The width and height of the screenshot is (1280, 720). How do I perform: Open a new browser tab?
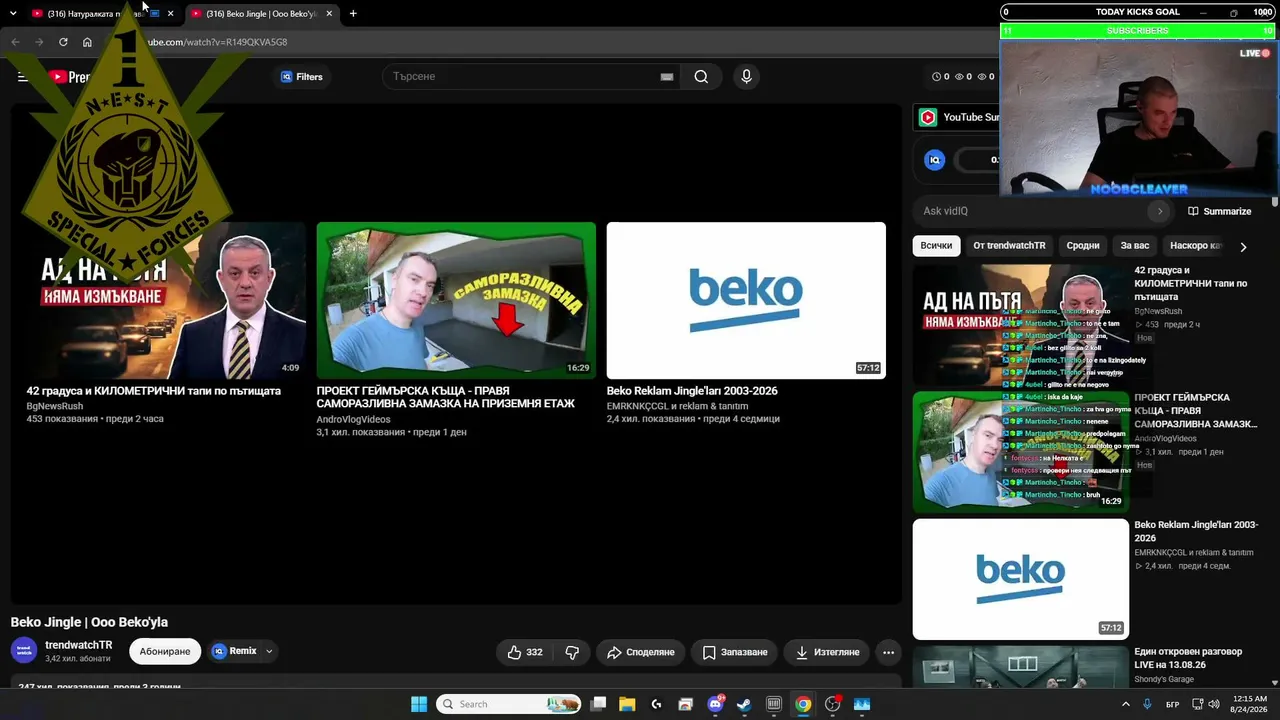pos(353,14)
